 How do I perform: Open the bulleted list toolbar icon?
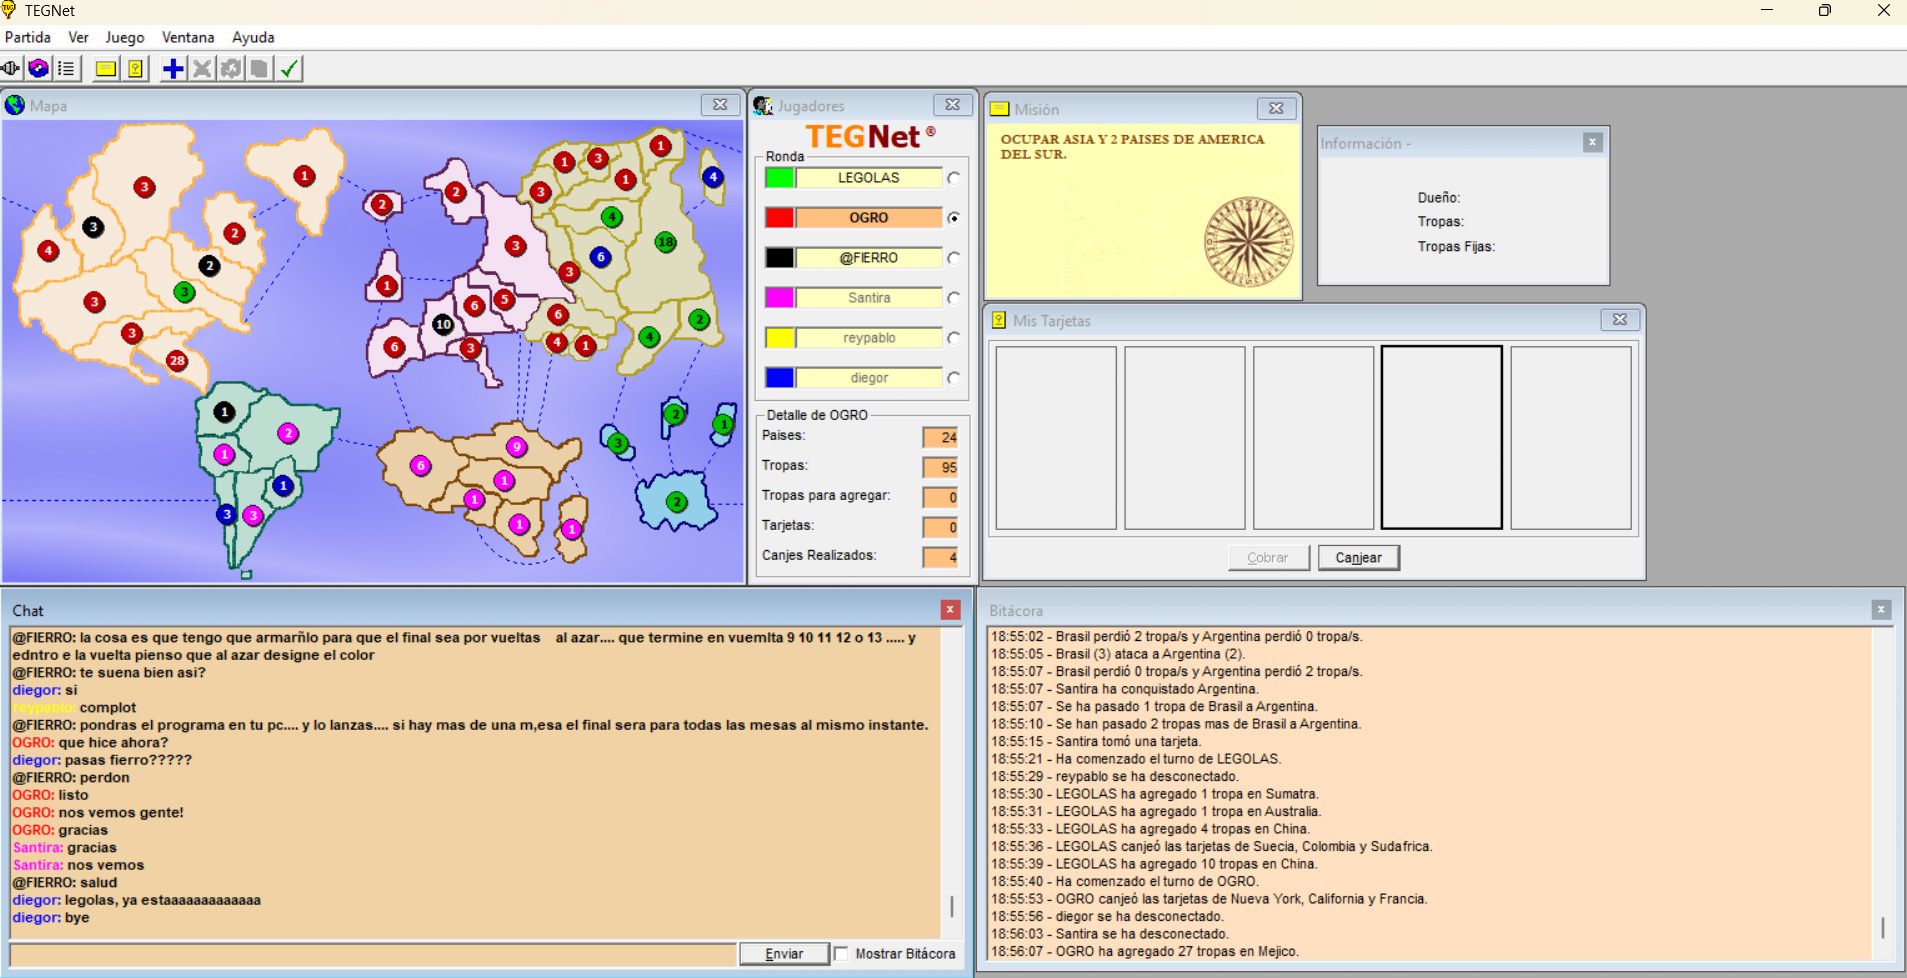[x=66, y=69]
